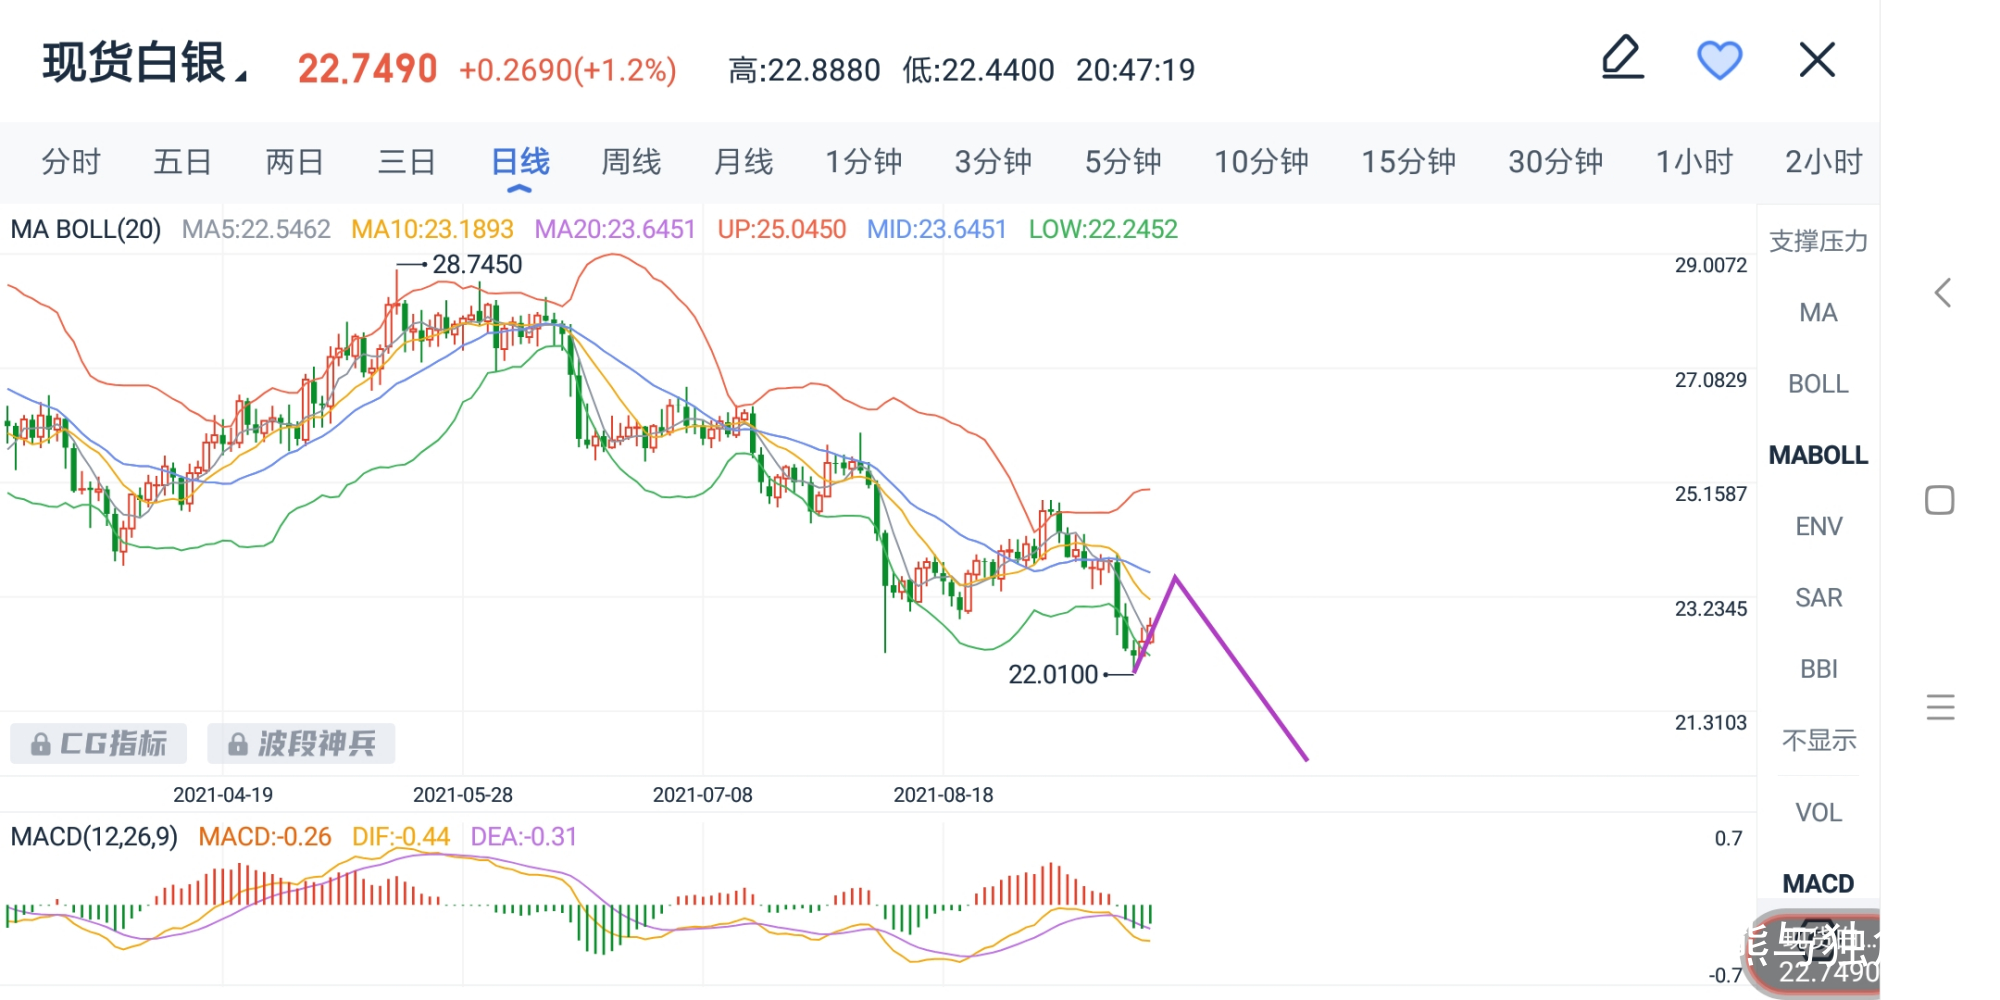Close the silver chart view

pos(1817,60)
